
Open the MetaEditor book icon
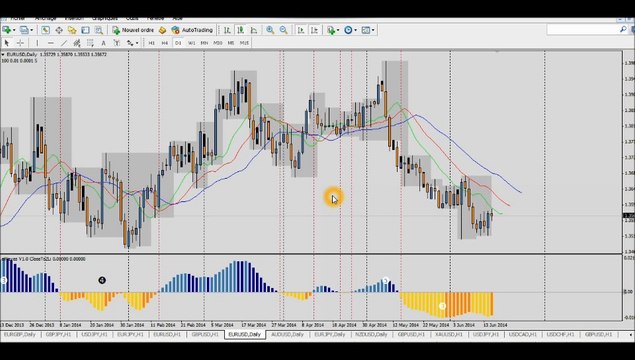click(162, 30)
